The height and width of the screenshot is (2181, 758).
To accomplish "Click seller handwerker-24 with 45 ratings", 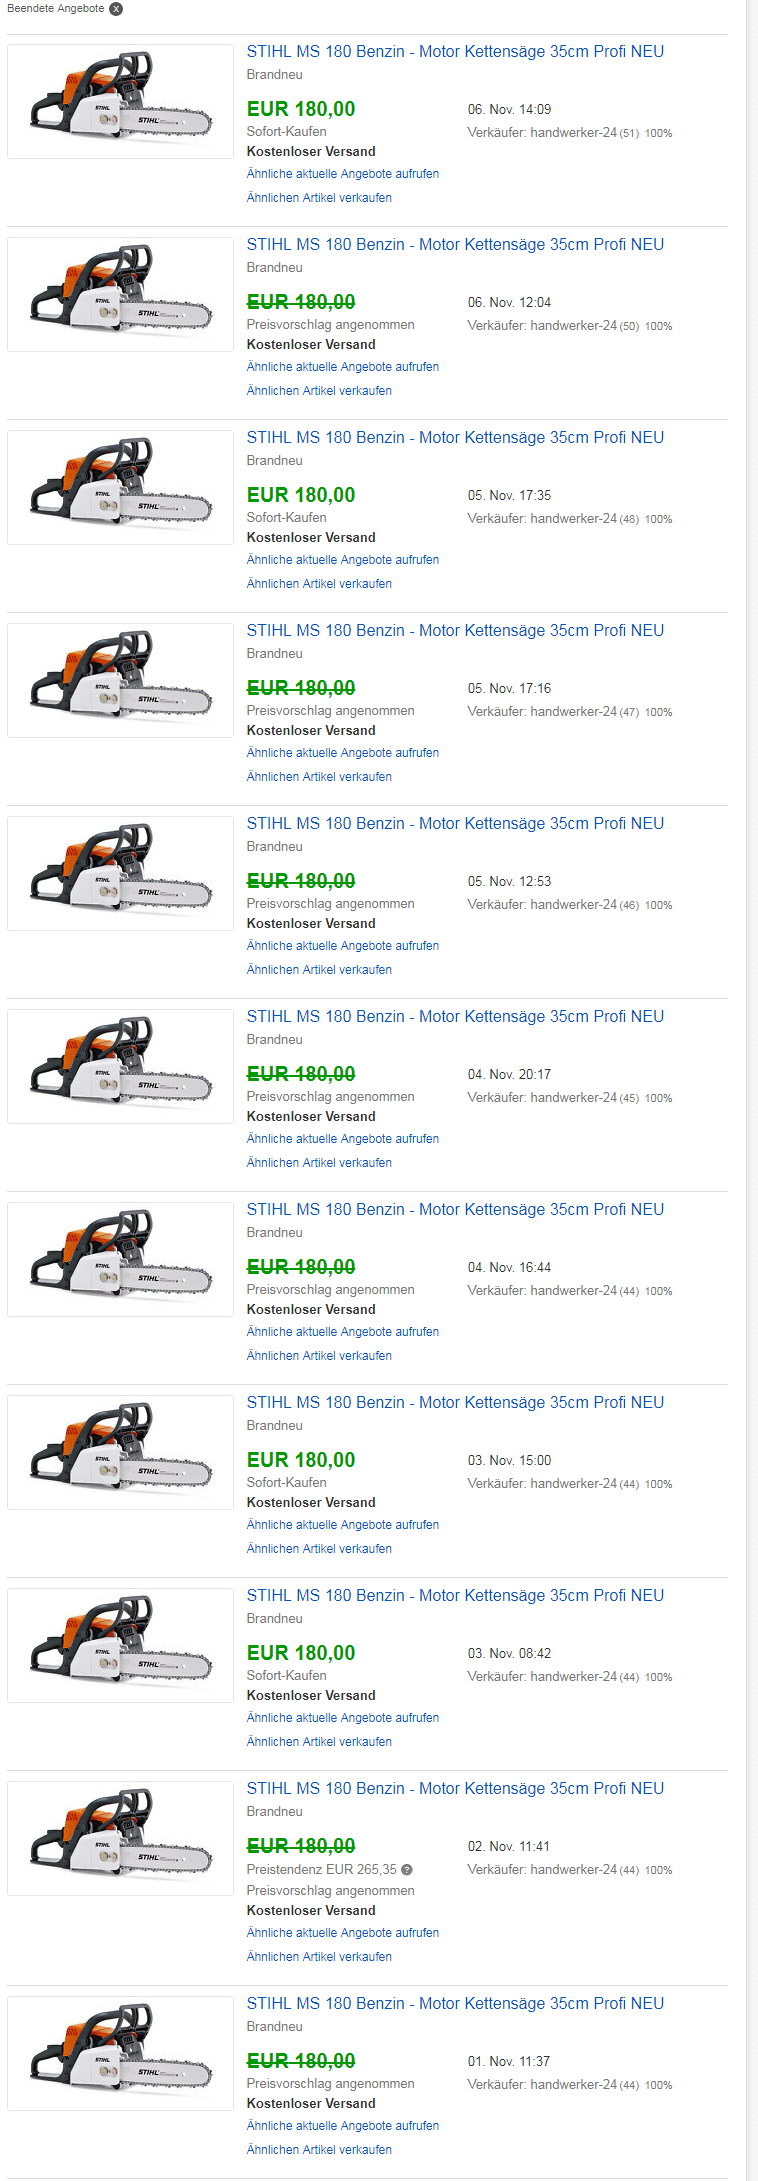I will tap(573, 1098).
